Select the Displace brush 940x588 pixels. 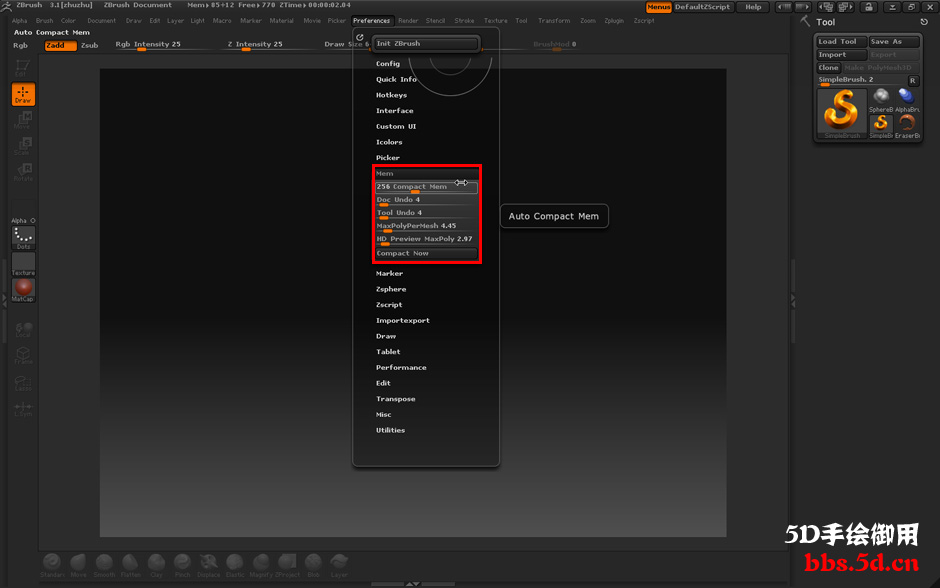(209, 565)
